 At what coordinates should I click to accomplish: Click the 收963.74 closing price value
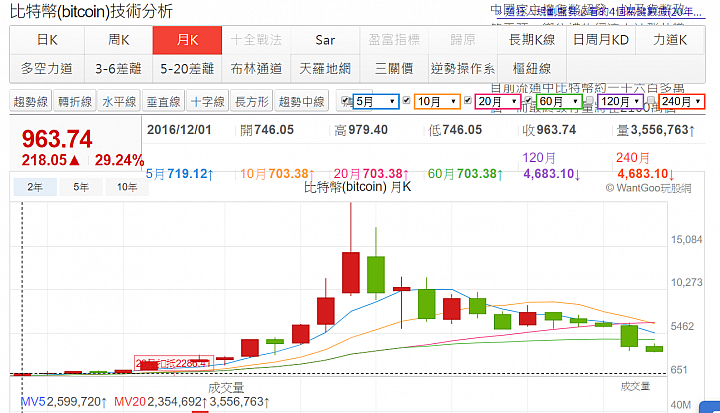pyautogui.click(x=550, y=130)
